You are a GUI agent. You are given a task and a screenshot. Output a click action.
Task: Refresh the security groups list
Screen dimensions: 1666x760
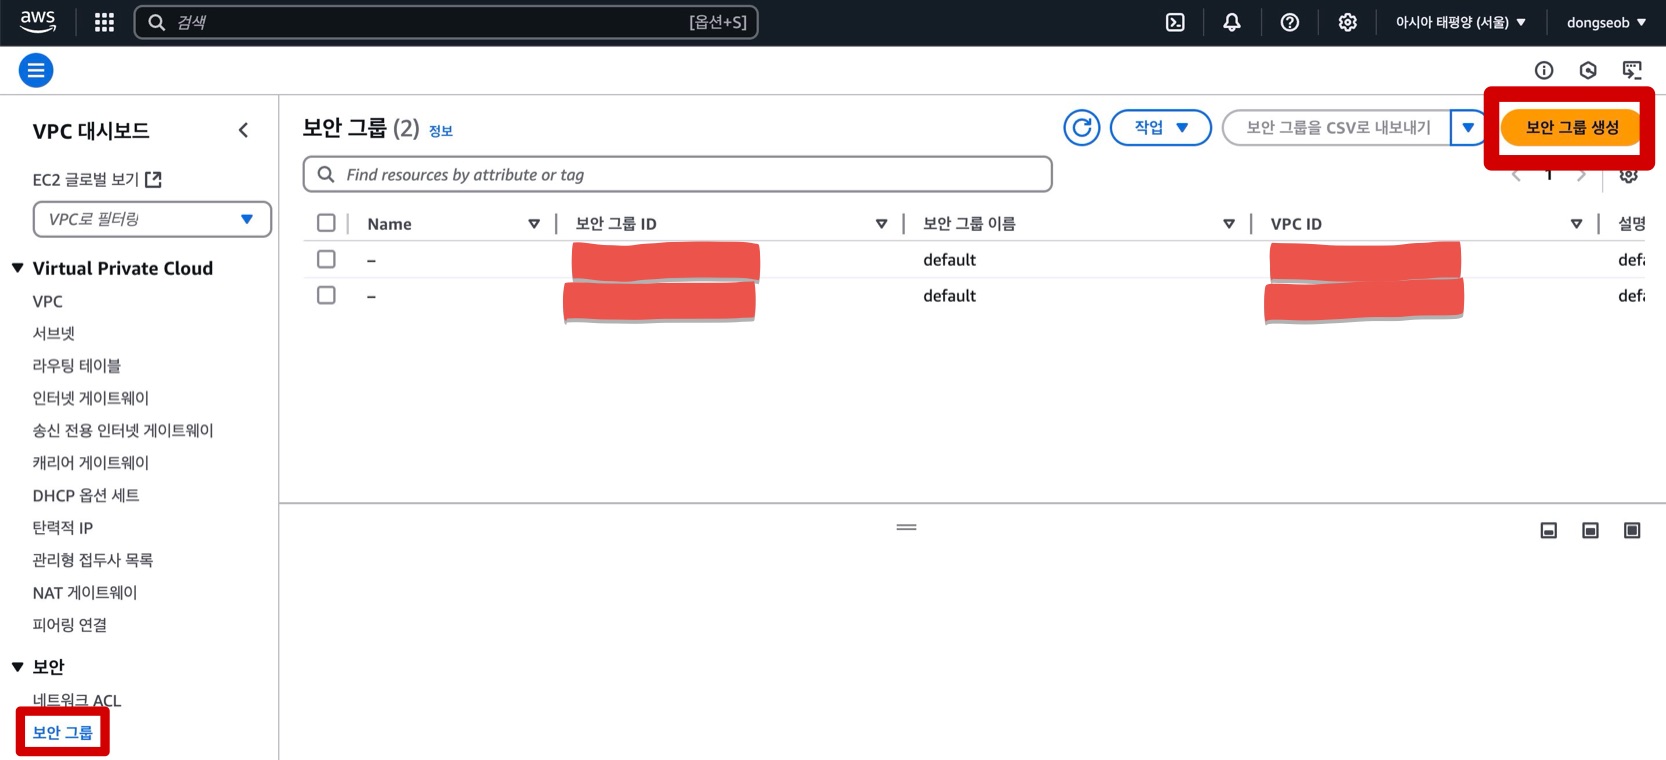tap(1082, 128)
